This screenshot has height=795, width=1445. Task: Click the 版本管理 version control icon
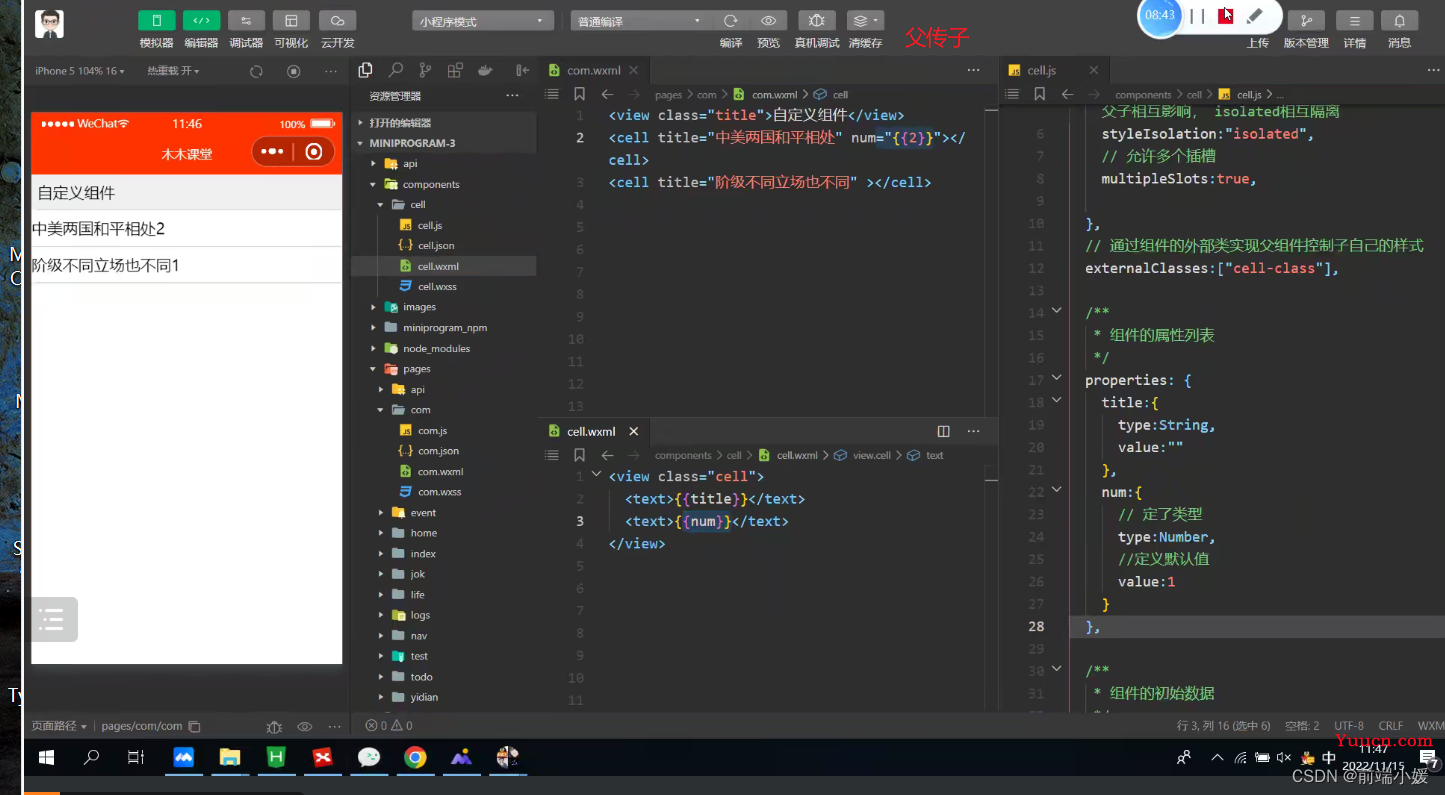pyautogui.click(x=1306, y=21)
